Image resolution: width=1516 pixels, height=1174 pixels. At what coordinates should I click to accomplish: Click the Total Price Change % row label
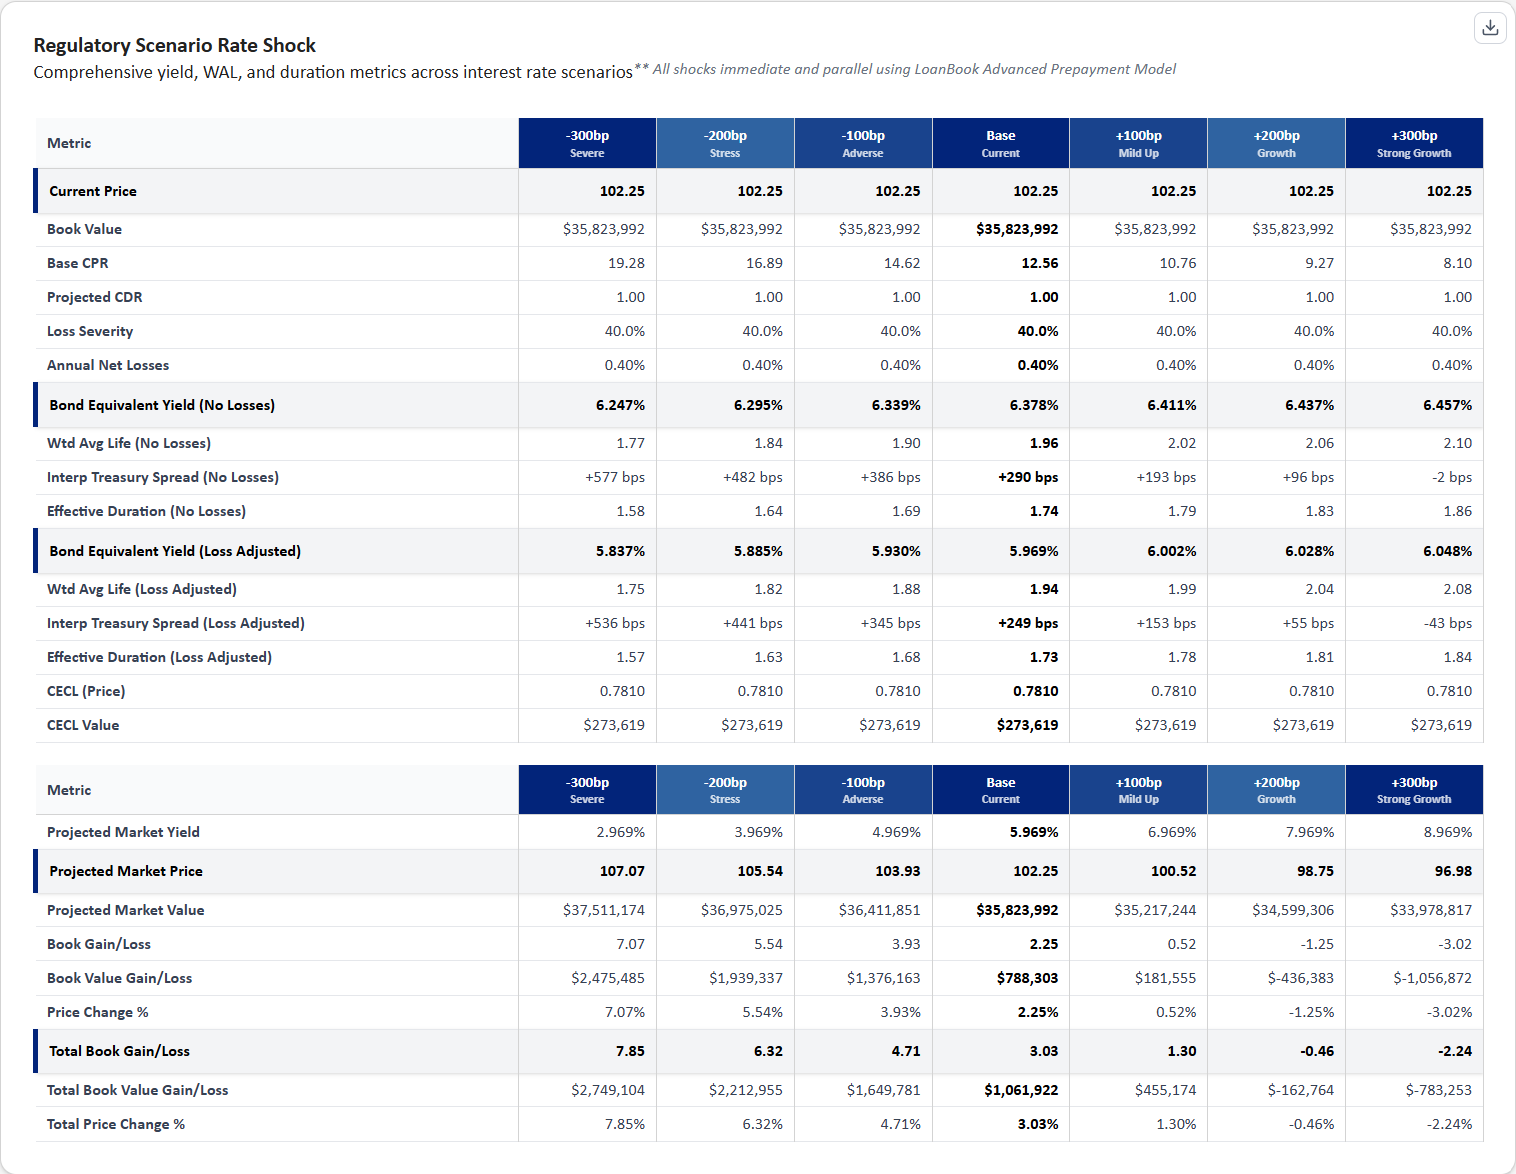[116, 1124]
